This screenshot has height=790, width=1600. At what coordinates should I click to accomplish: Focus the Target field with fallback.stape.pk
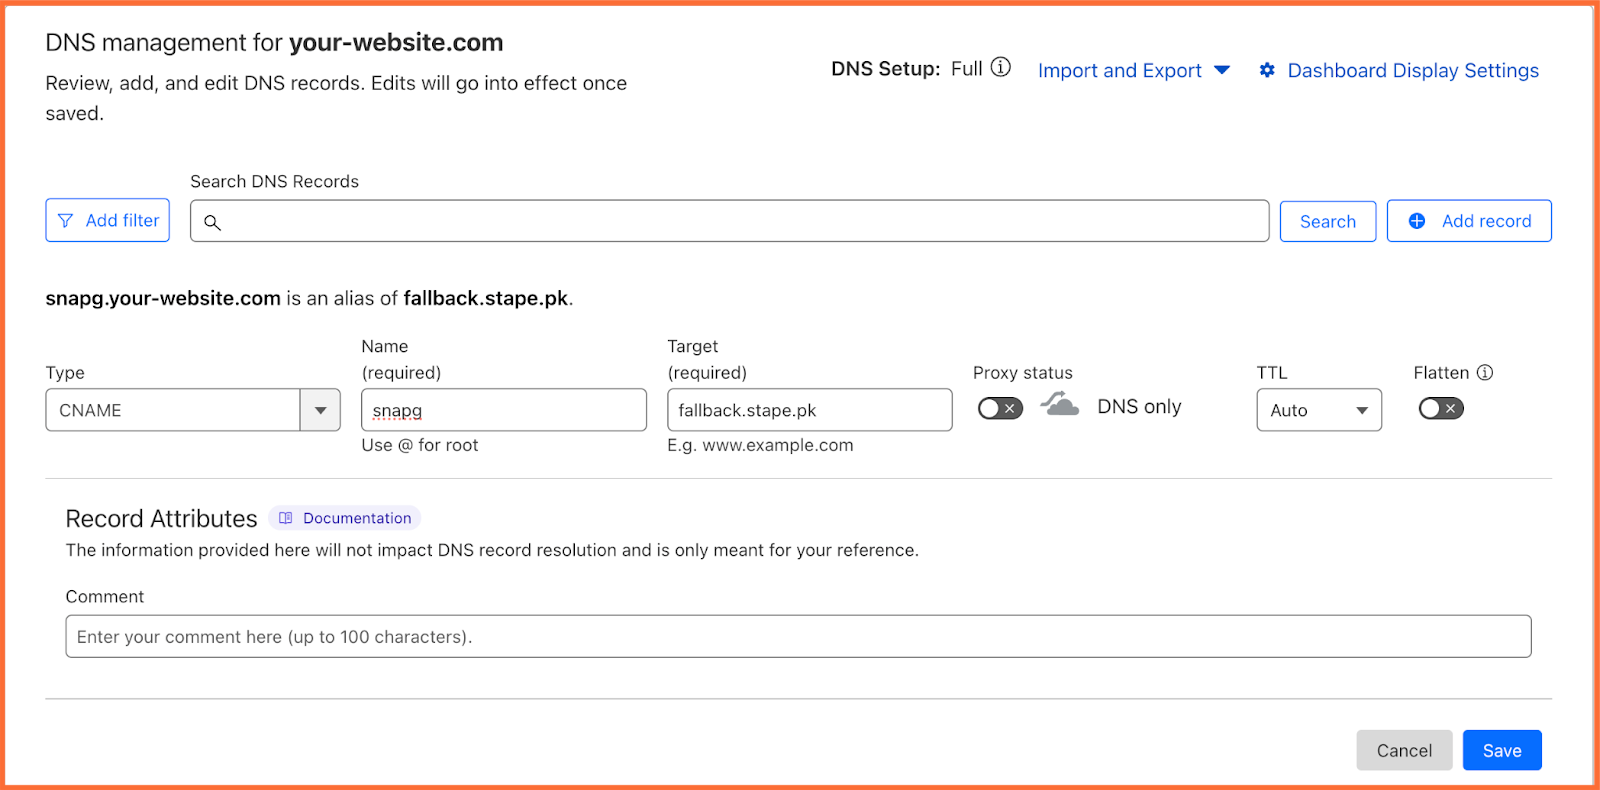pyautogui.click(x=808, y=410)
